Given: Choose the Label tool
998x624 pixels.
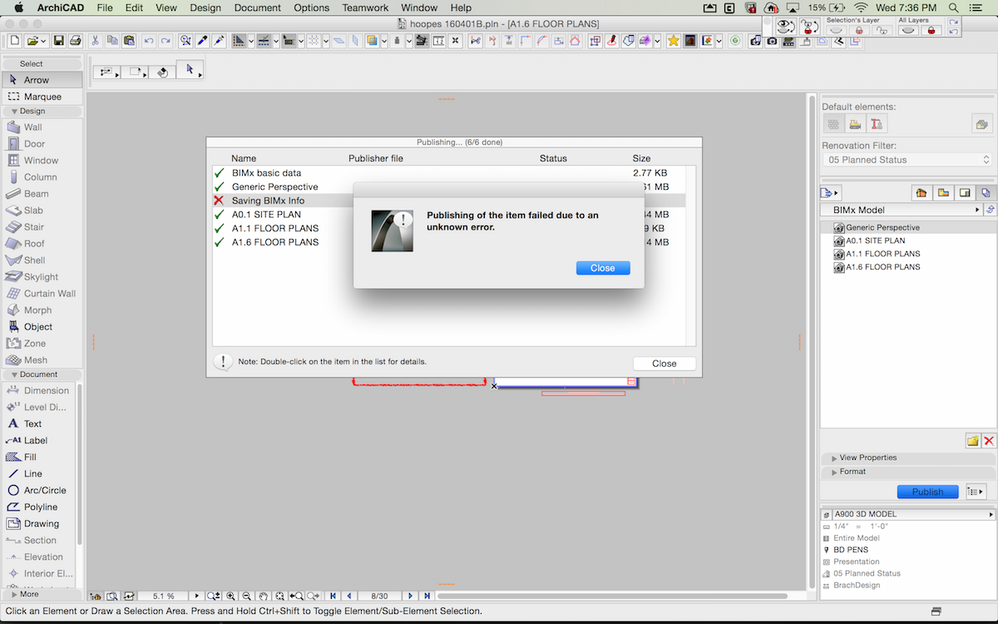Looking at the screenshot, I should 39,440.
